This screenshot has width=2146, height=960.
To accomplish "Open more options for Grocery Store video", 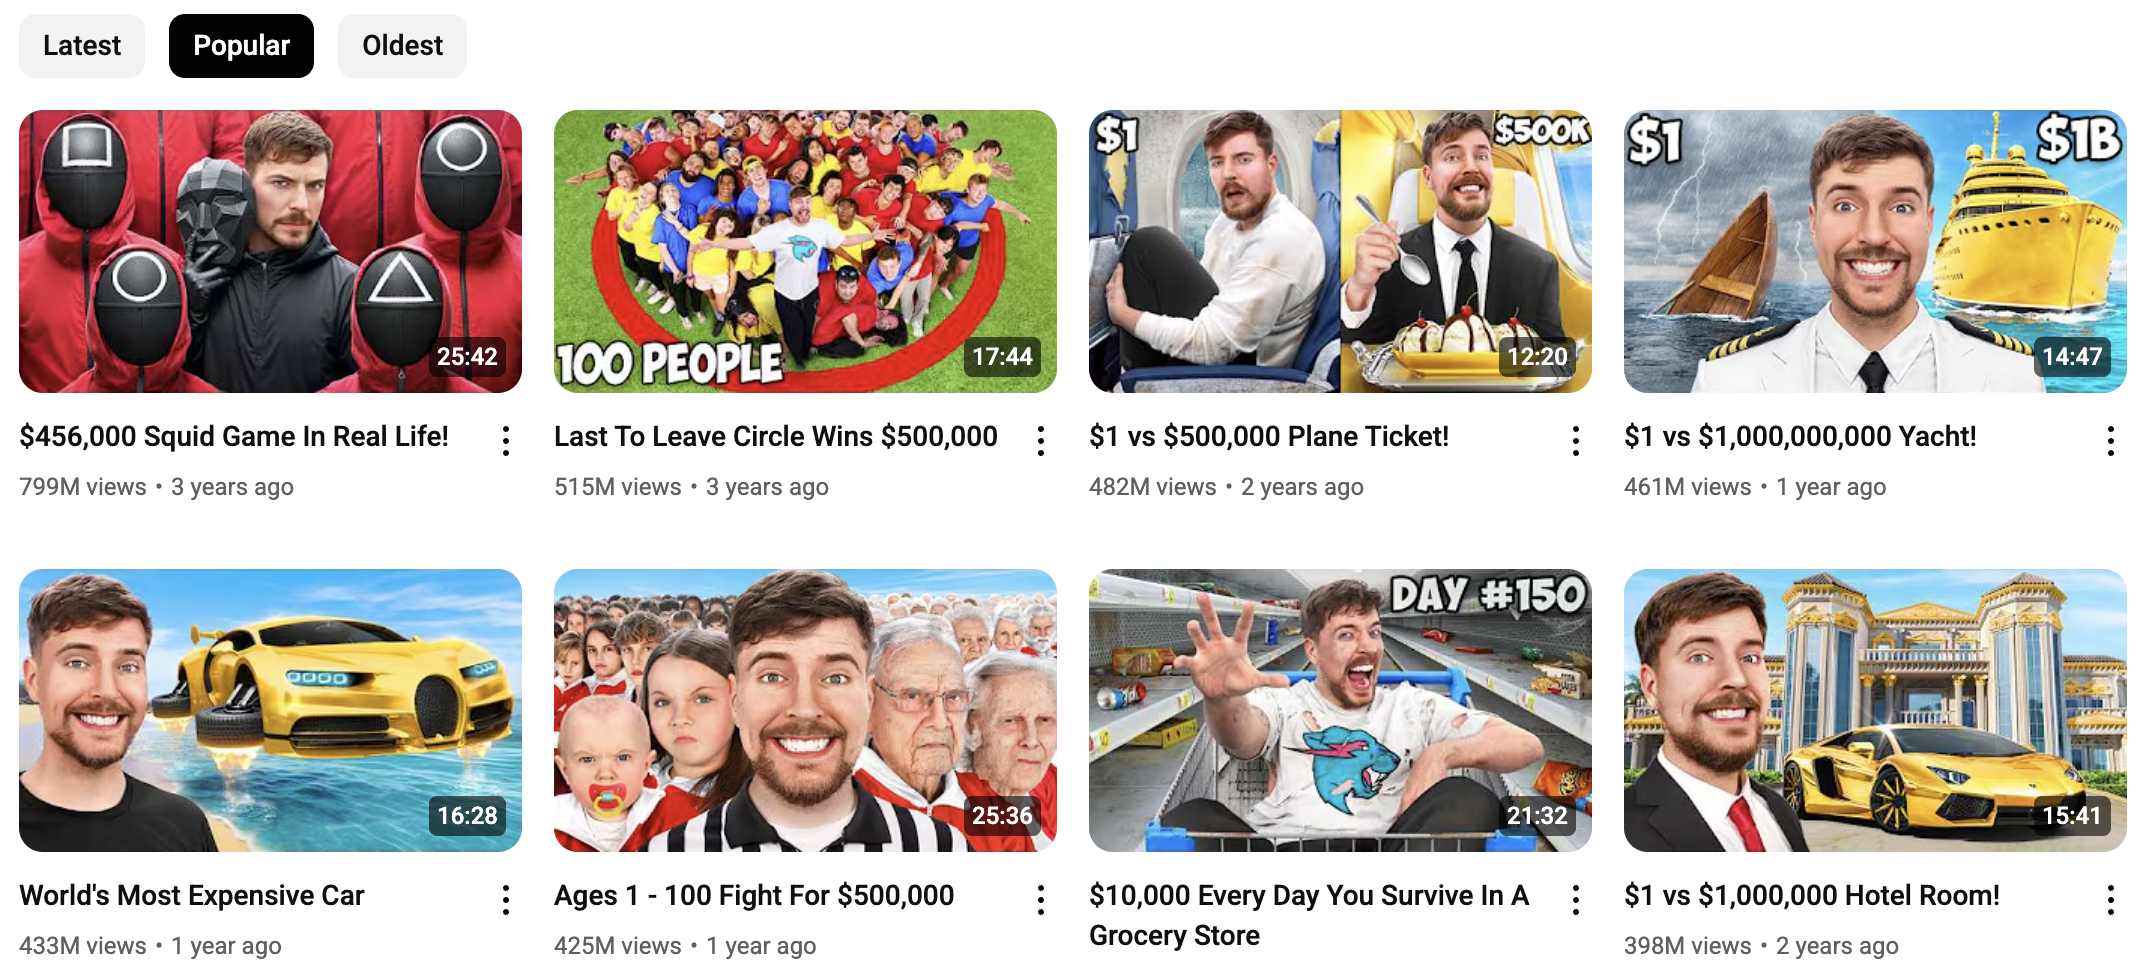I will coord(1576,900).
